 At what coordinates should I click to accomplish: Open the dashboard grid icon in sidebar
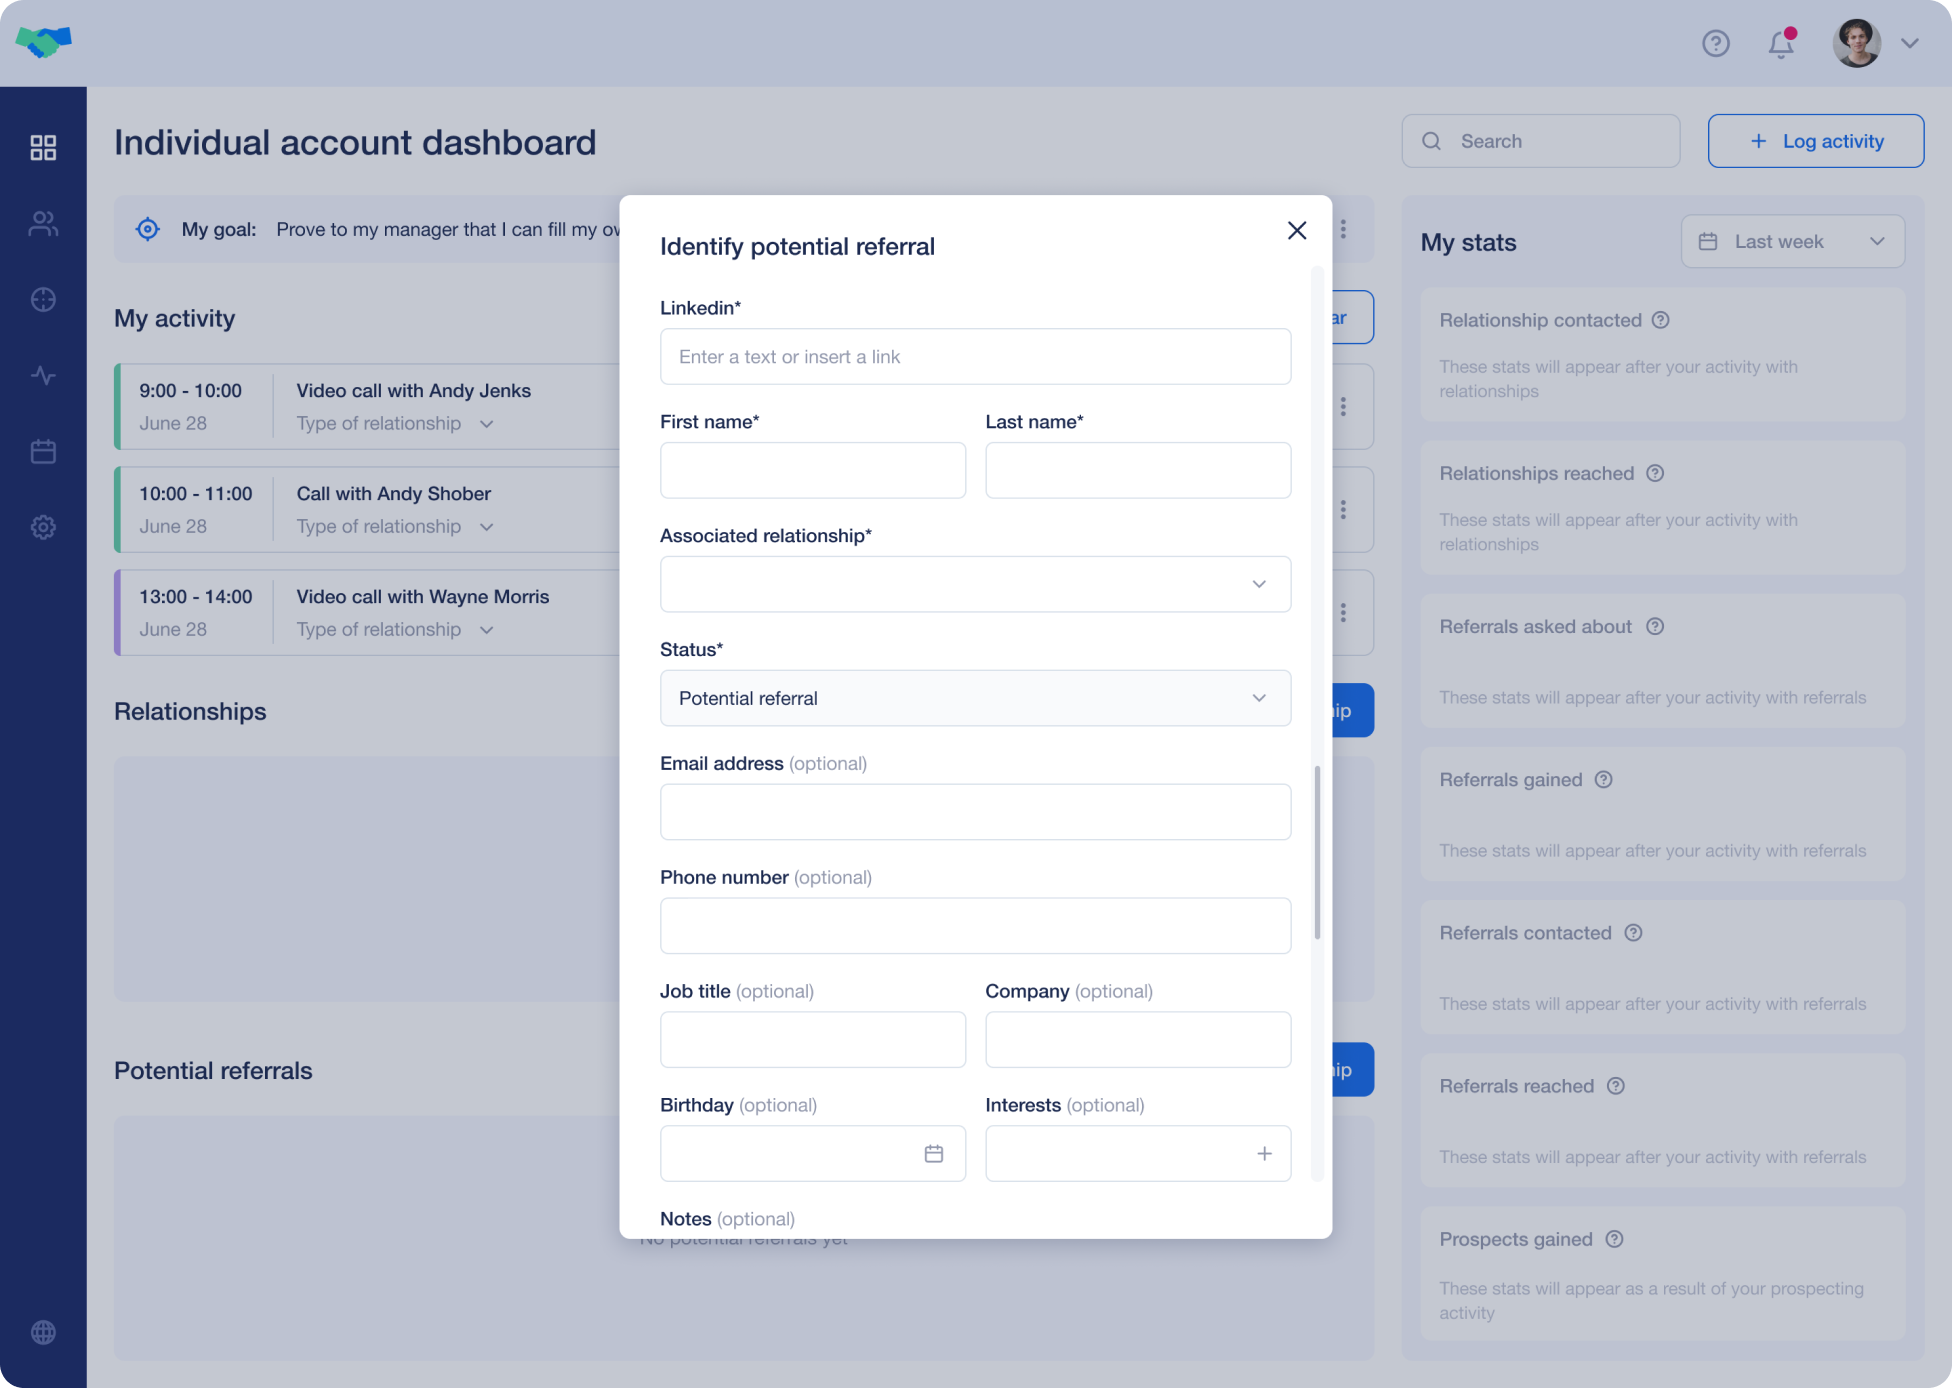[43, 148]
